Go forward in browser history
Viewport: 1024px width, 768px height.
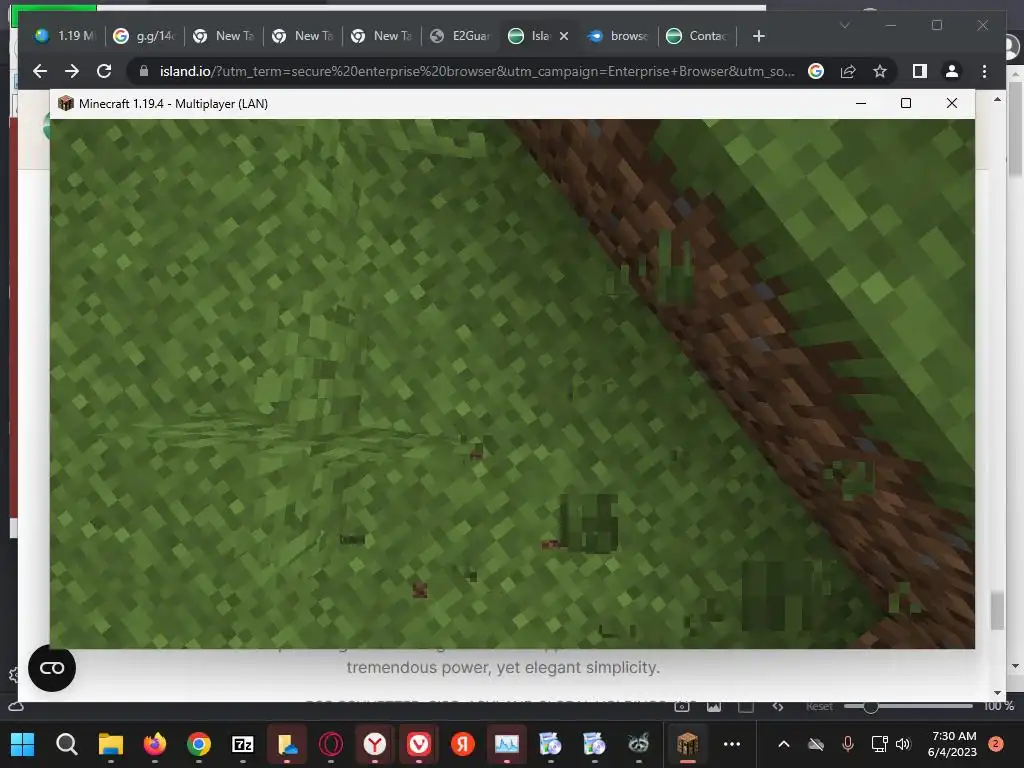pyautogui.click(x=72, y=71)
